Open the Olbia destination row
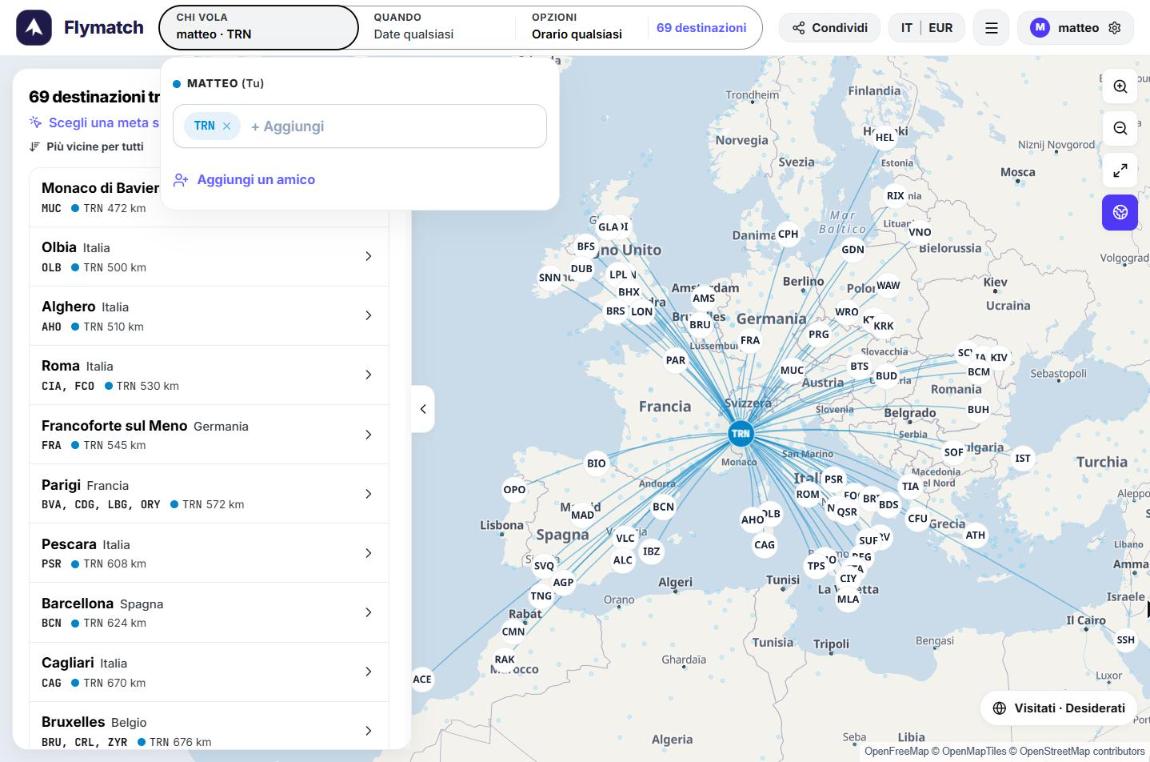This screenshot has height=762, width=1150. pos(209,256)
